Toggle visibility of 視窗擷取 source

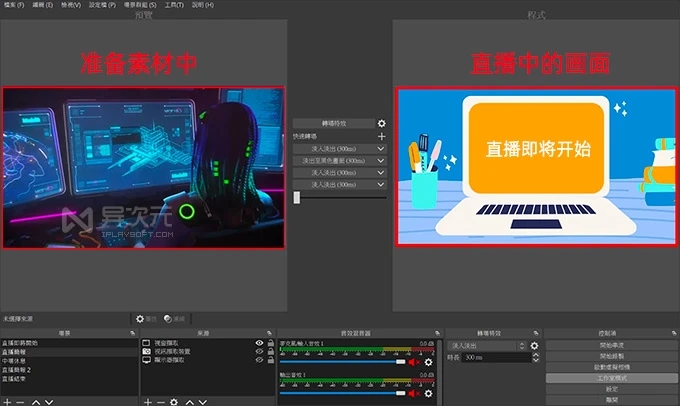(x=259, y=343)
